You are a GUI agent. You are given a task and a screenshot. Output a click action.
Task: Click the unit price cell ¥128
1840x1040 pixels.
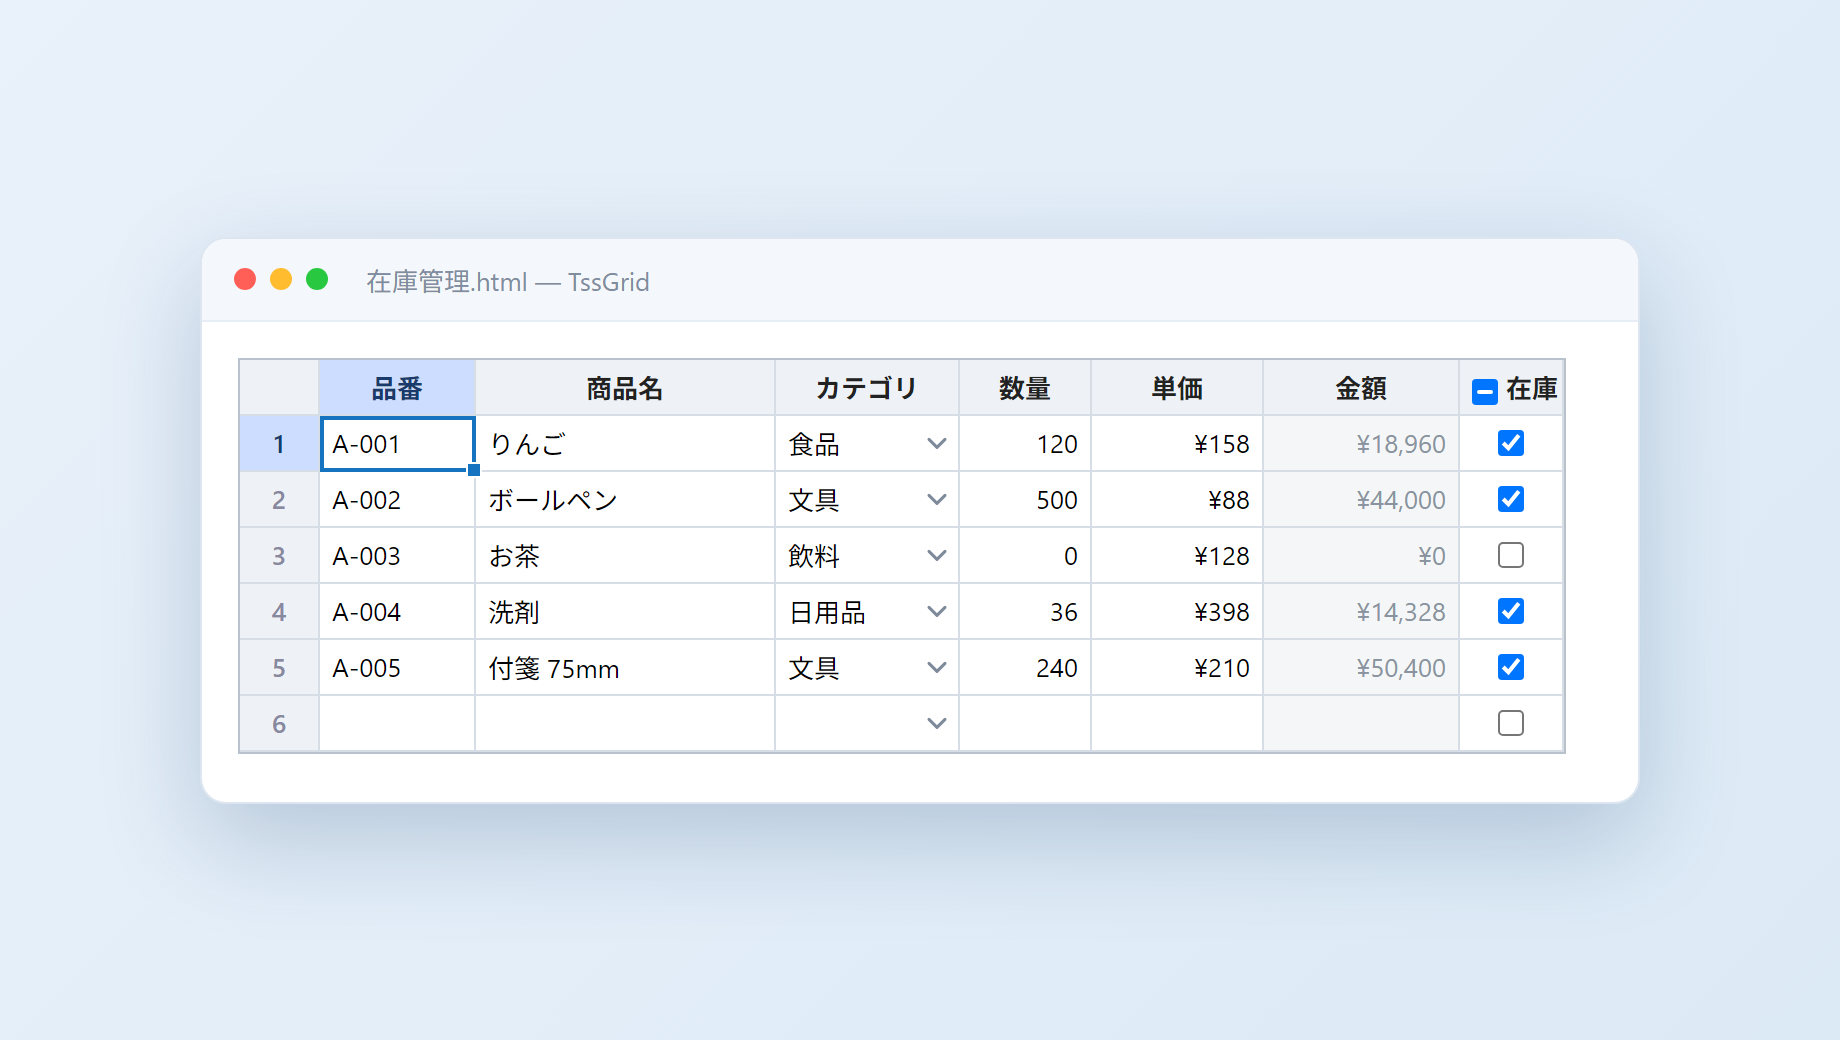(x=1177, y=556)
